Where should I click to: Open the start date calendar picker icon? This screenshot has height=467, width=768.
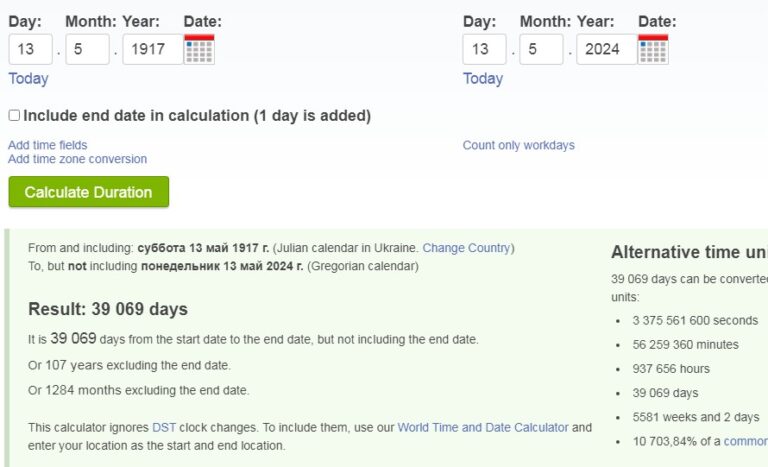point(199,49)
